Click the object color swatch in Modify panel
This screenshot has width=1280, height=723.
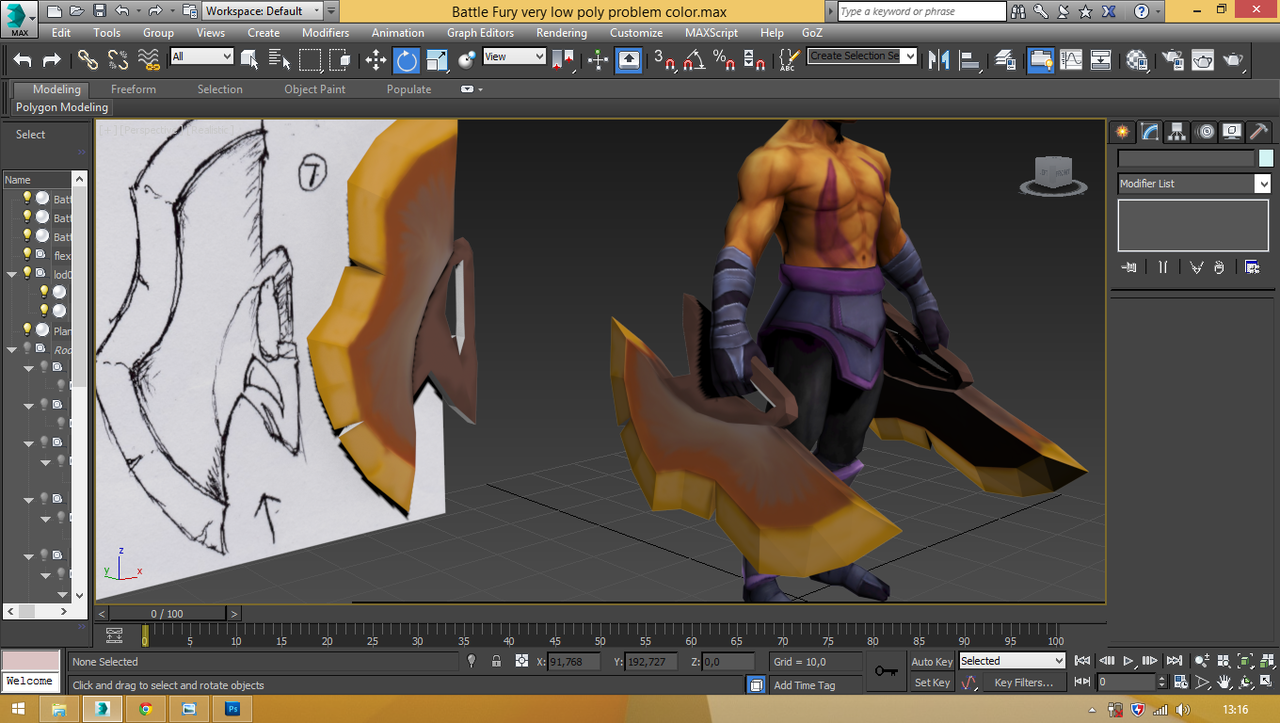click(x=1266, y=158)
